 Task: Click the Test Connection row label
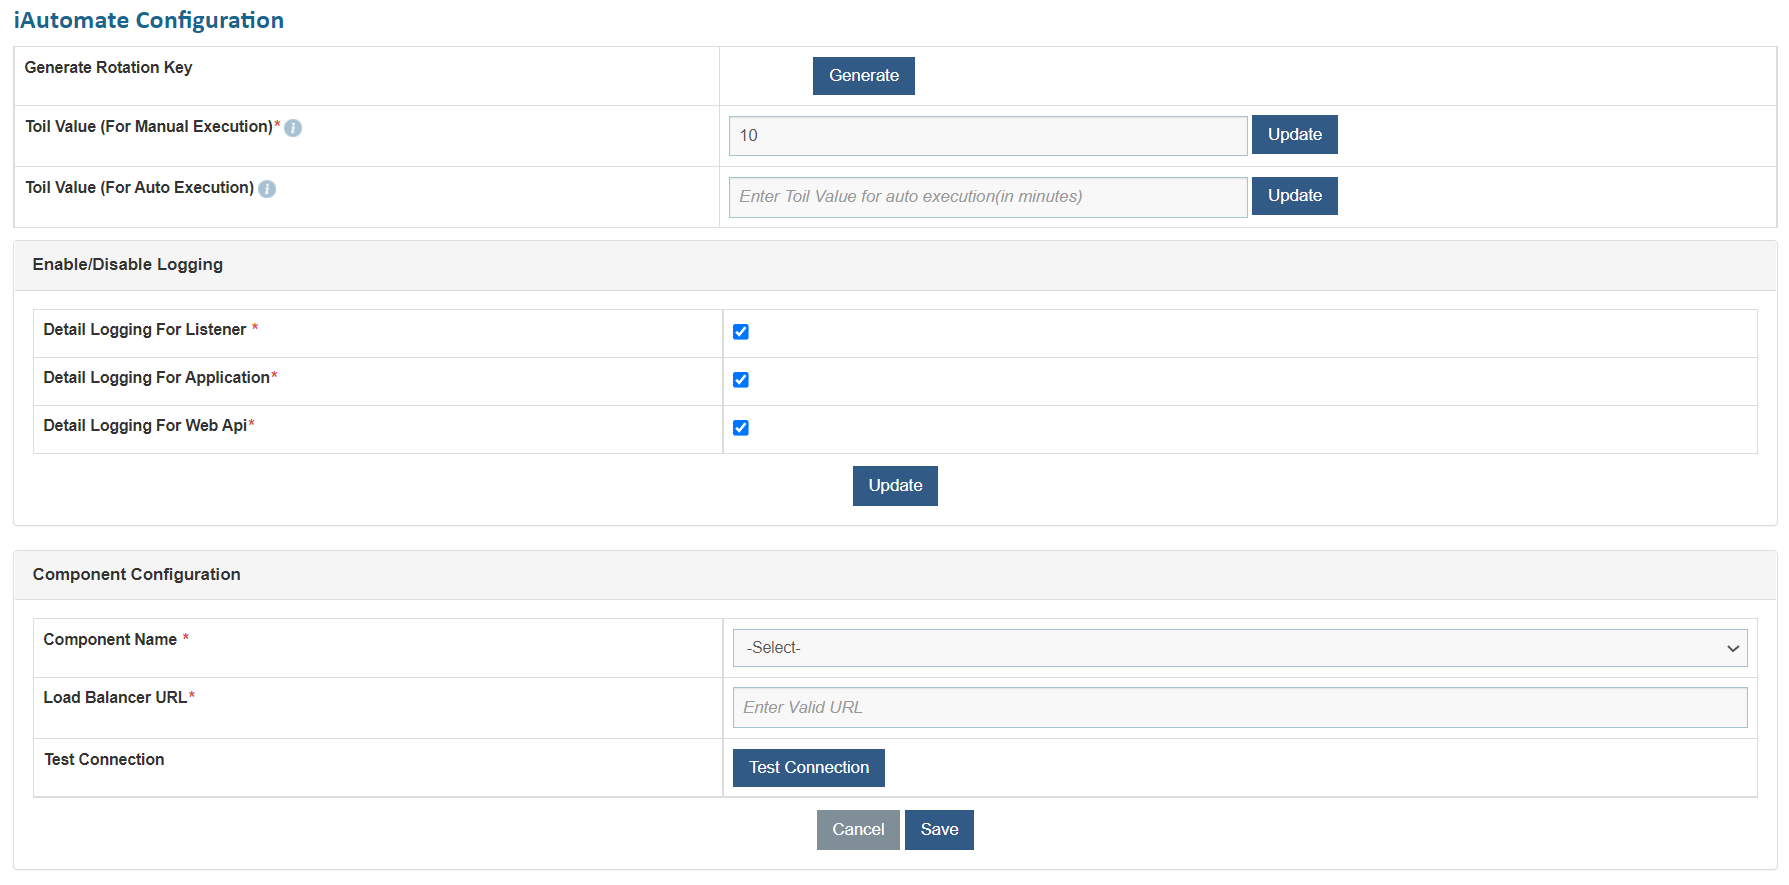[104, 760]
